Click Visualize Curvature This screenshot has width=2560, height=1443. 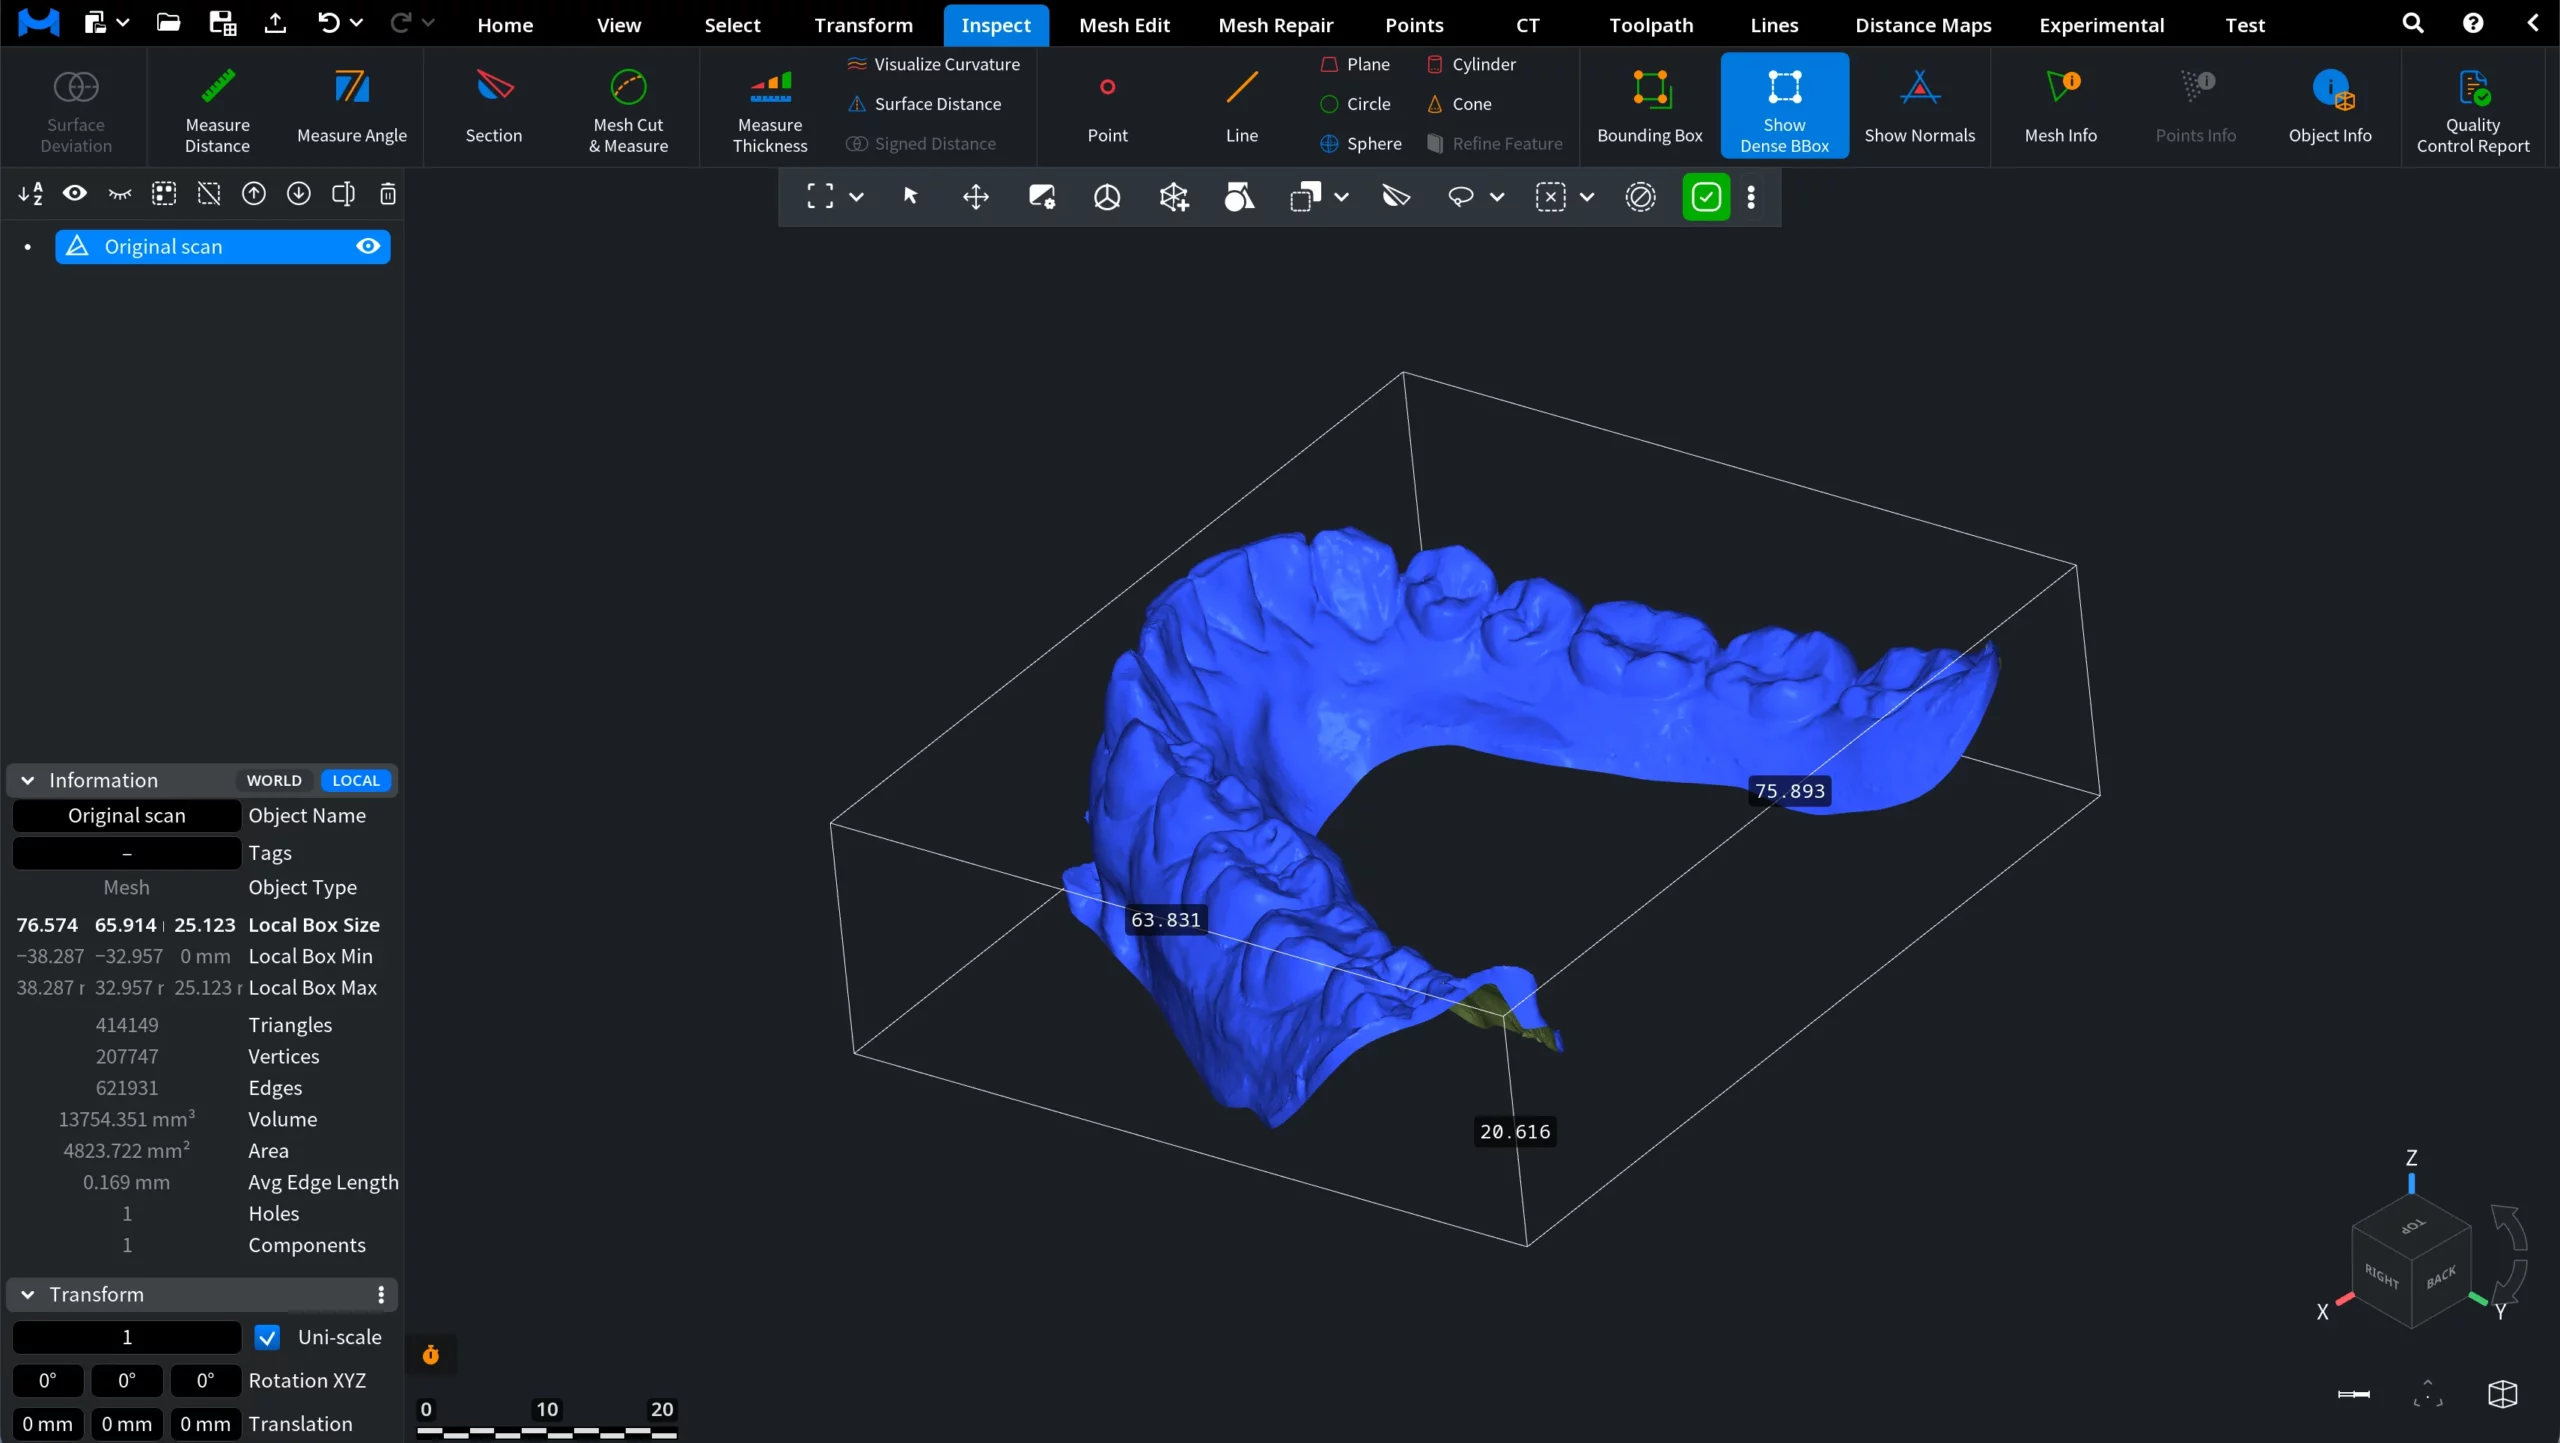933,64
